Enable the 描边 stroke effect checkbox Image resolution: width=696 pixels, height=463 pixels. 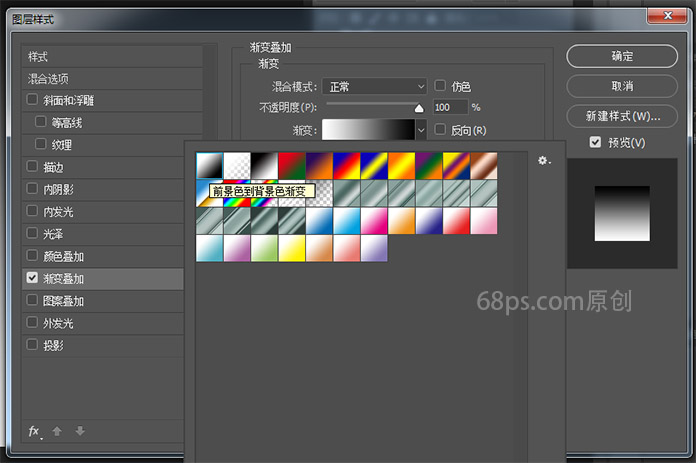(x=33, y=166)
